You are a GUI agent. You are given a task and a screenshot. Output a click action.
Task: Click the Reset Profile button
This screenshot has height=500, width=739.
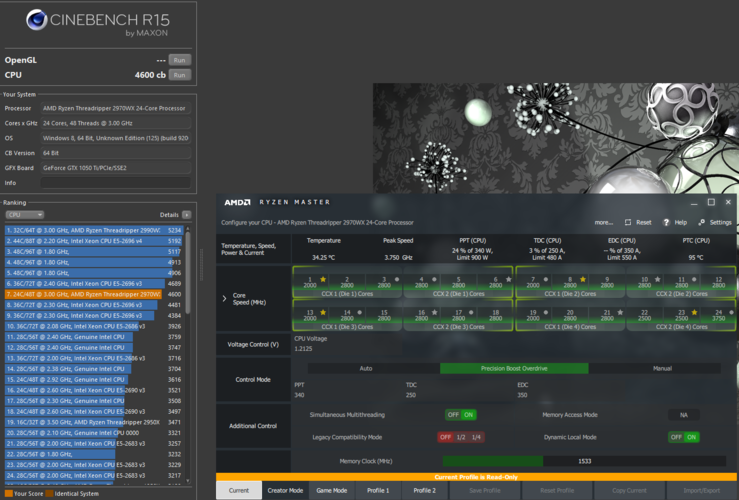(557, 491)
